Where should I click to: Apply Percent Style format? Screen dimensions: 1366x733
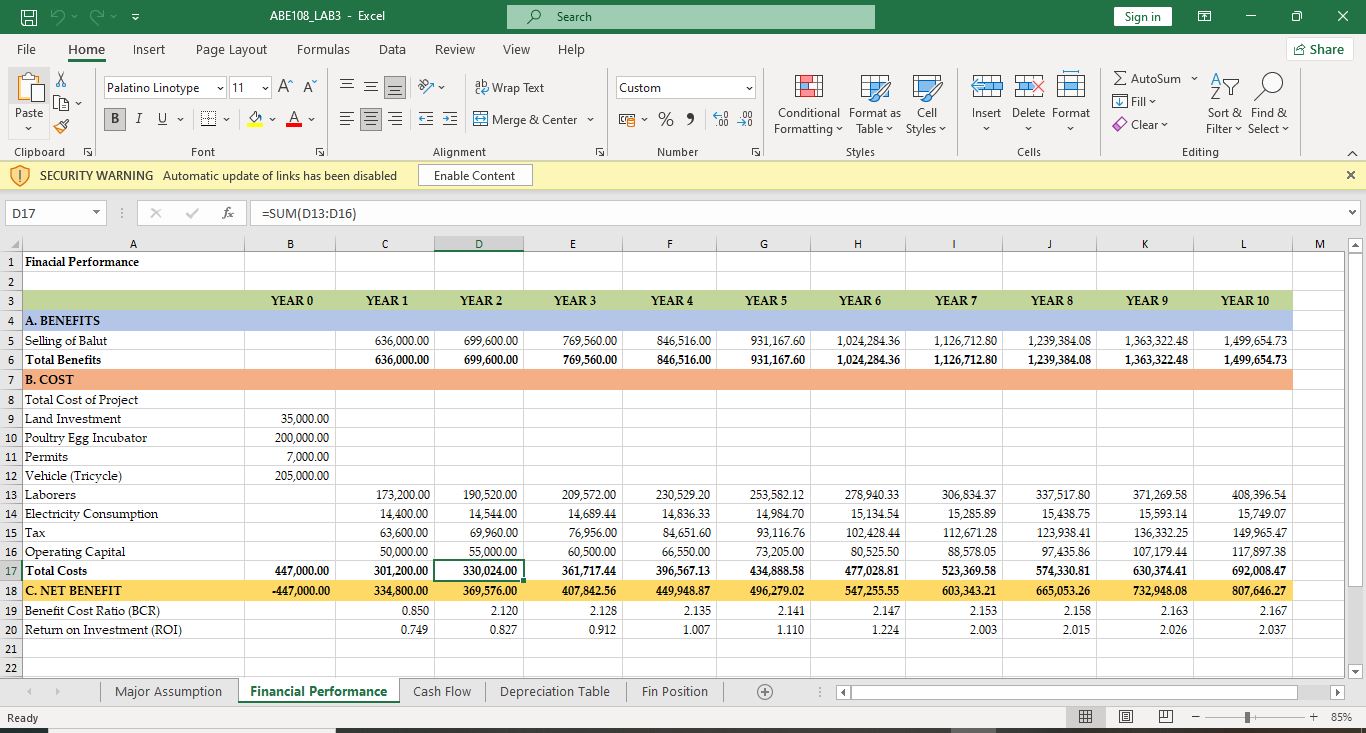coord(667,120)
